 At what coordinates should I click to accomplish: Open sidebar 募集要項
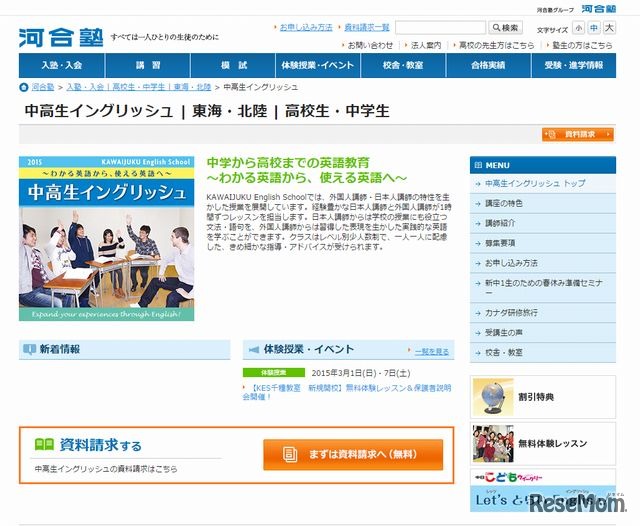click(x=543, y=243)
